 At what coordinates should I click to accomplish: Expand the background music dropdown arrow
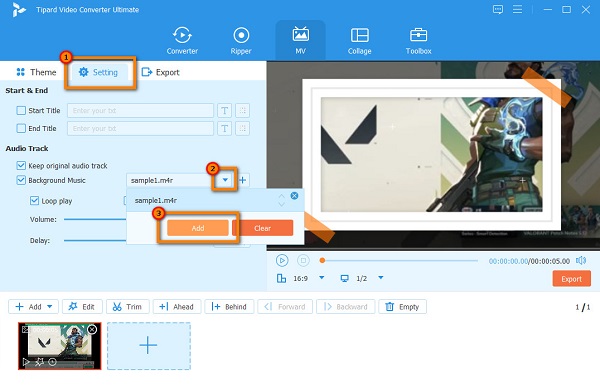(225, 180)
